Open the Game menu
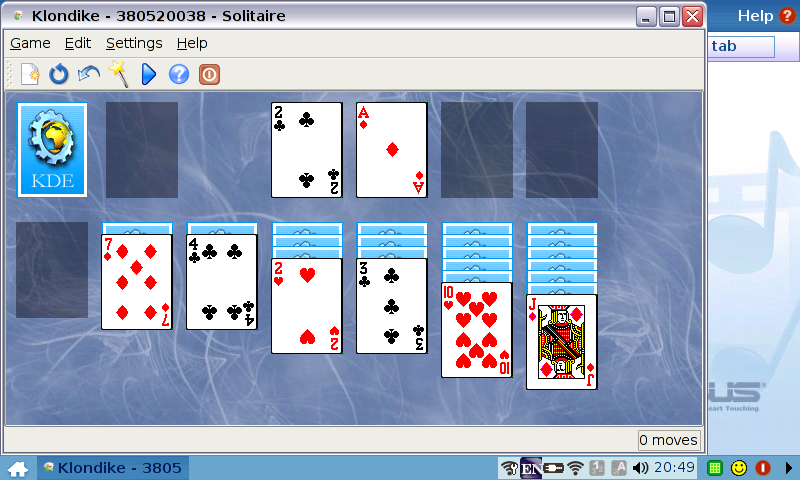The height and width of the screenshot is (480, 800). 30,43
